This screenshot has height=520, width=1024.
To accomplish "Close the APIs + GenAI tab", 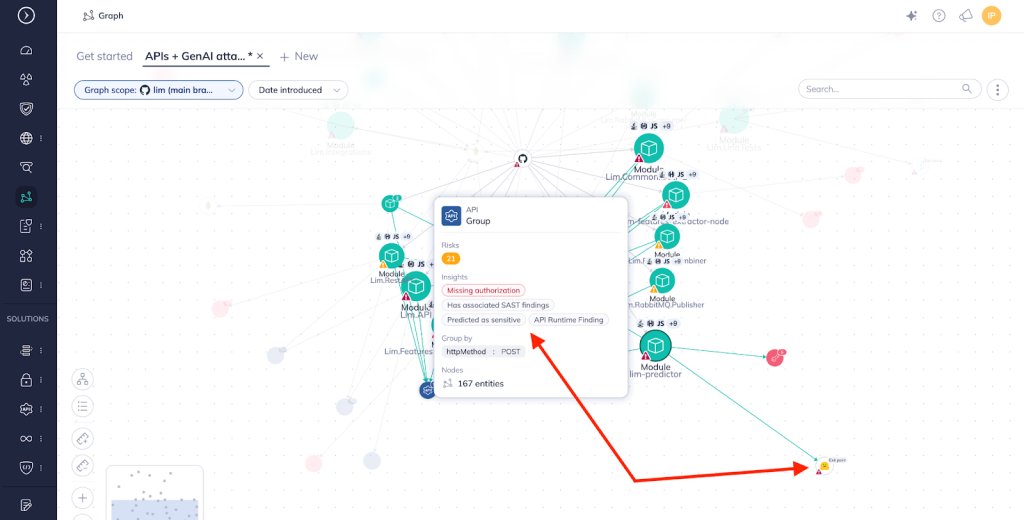I will [x=260, y=56].
